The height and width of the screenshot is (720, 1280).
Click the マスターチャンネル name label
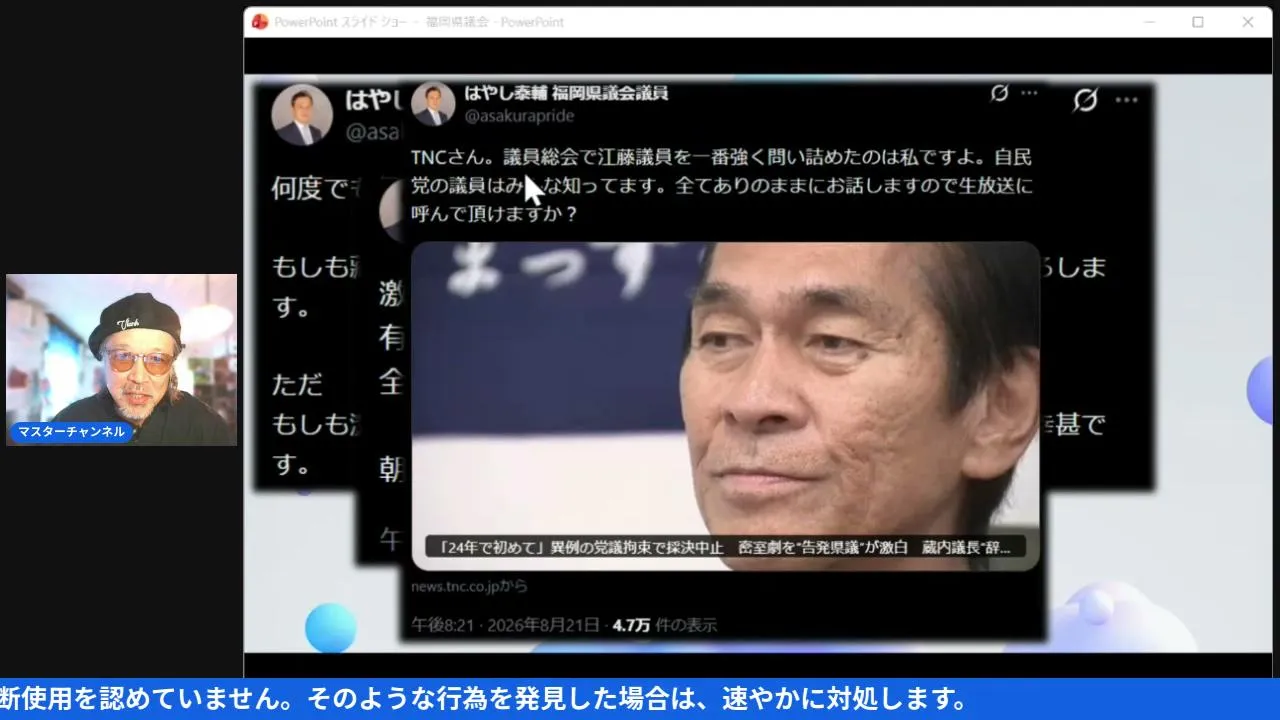72,432
